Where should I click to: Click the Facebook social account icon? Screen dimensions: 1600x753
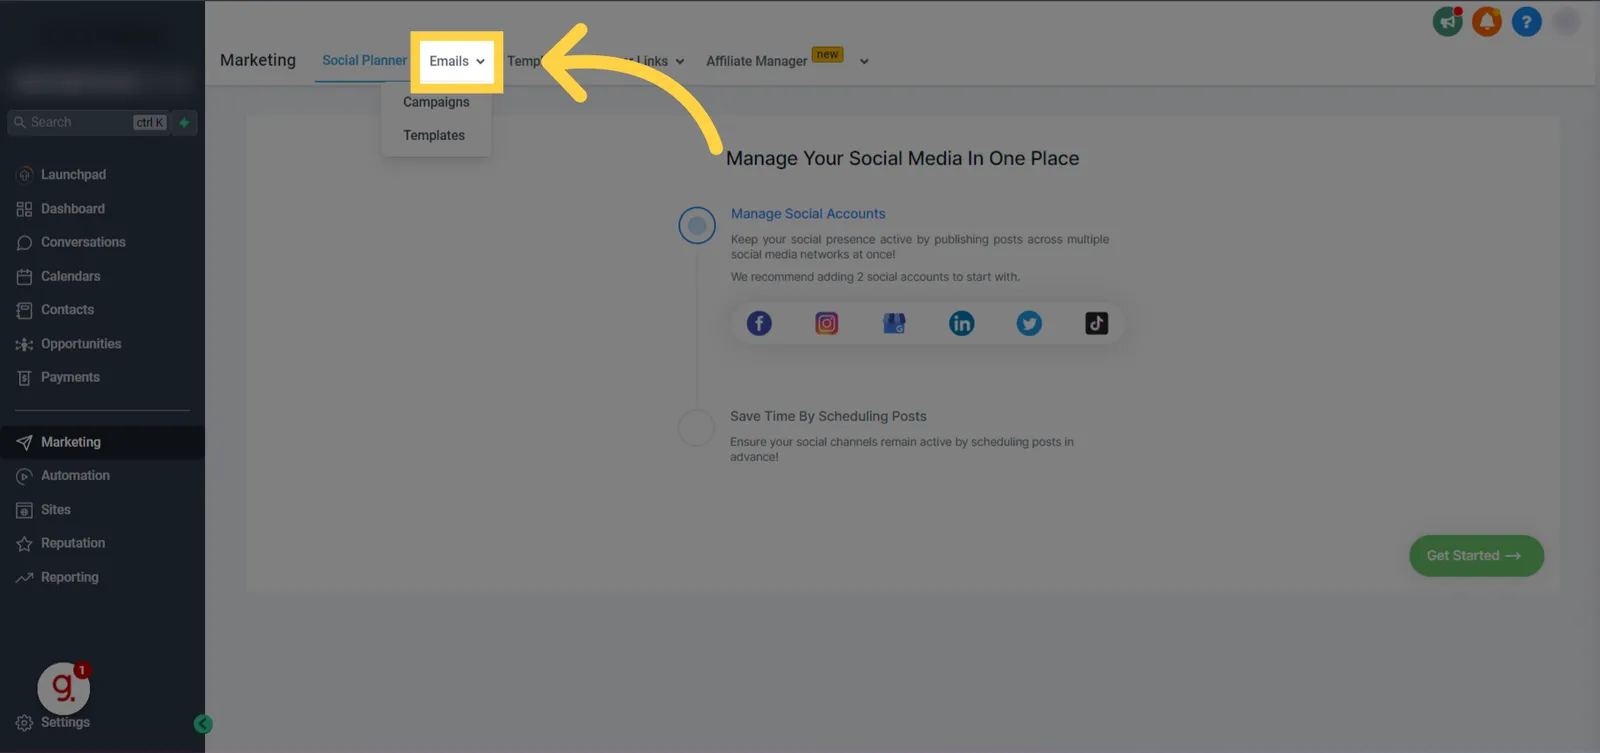(759, 323)
